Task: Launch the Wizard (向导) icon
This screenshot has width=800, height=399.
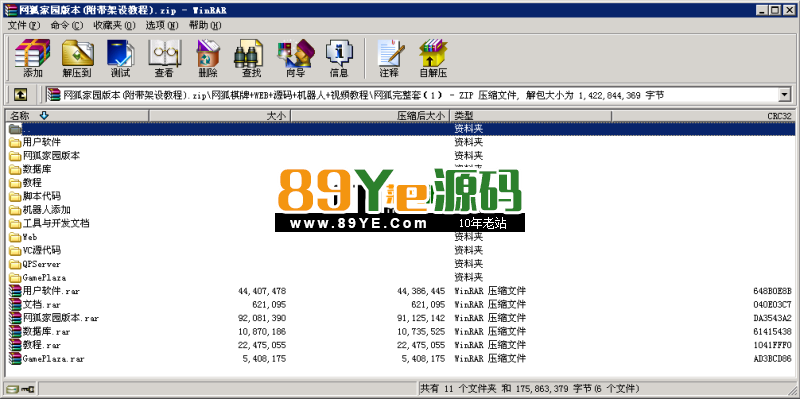Action: [295, 58]
